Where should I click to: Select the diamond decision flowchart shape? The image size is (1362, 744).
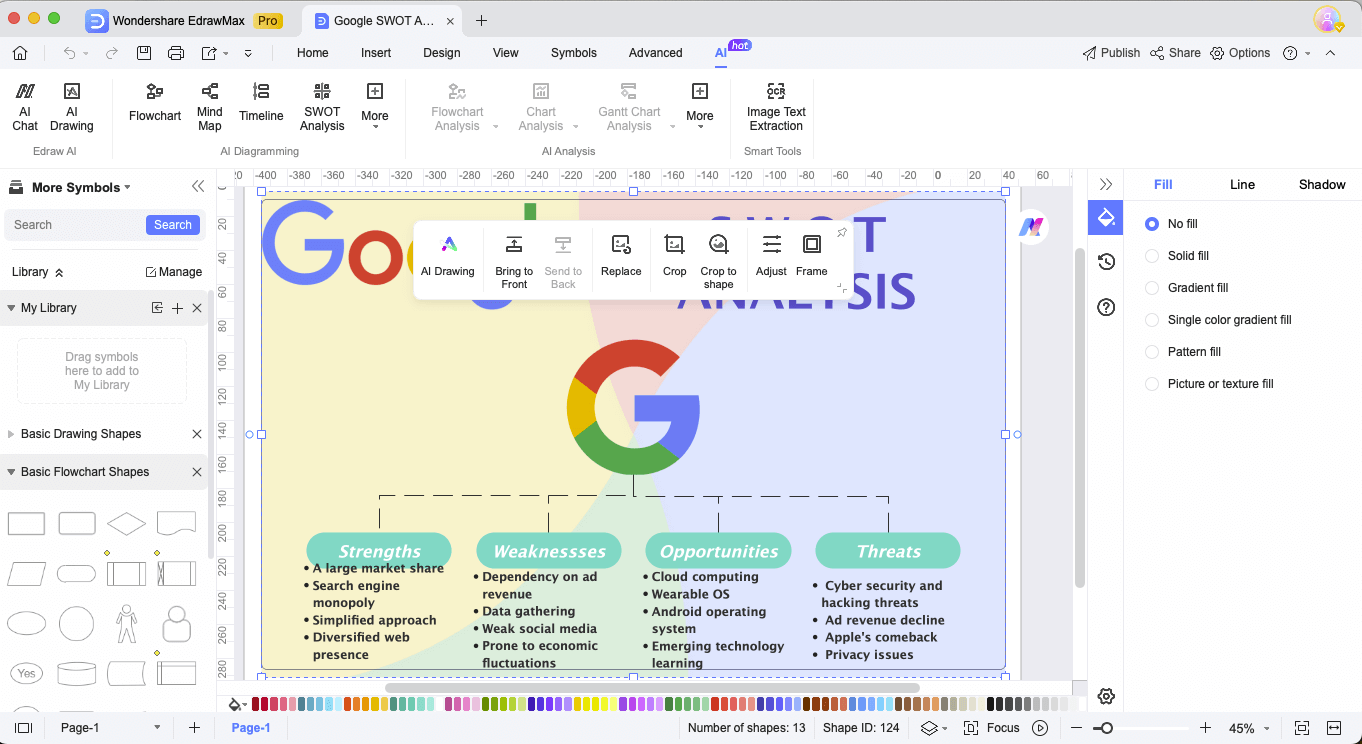(x=126, y=523)
